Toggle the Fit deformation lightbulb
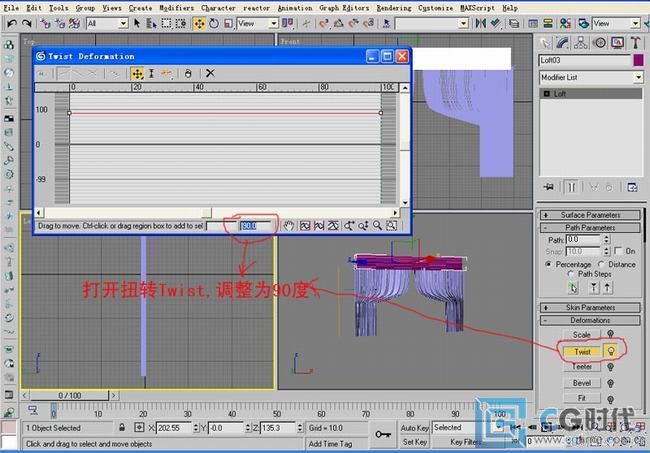Viewport: 650px width, 453px height. [611, 400]
